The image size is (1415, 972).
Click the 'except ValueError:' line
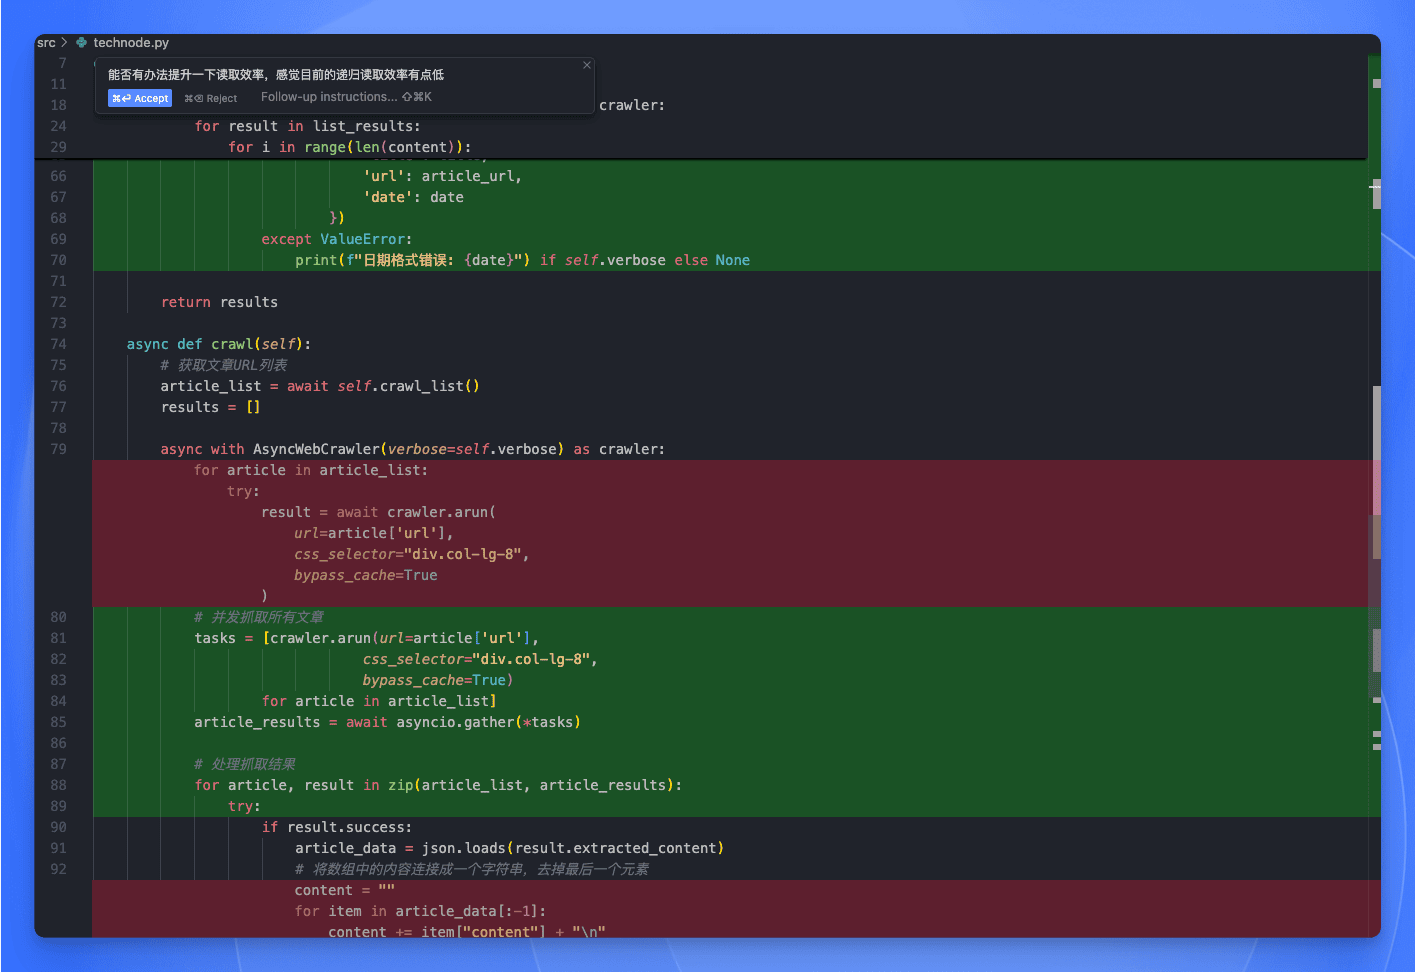click(x=336, y=239)
